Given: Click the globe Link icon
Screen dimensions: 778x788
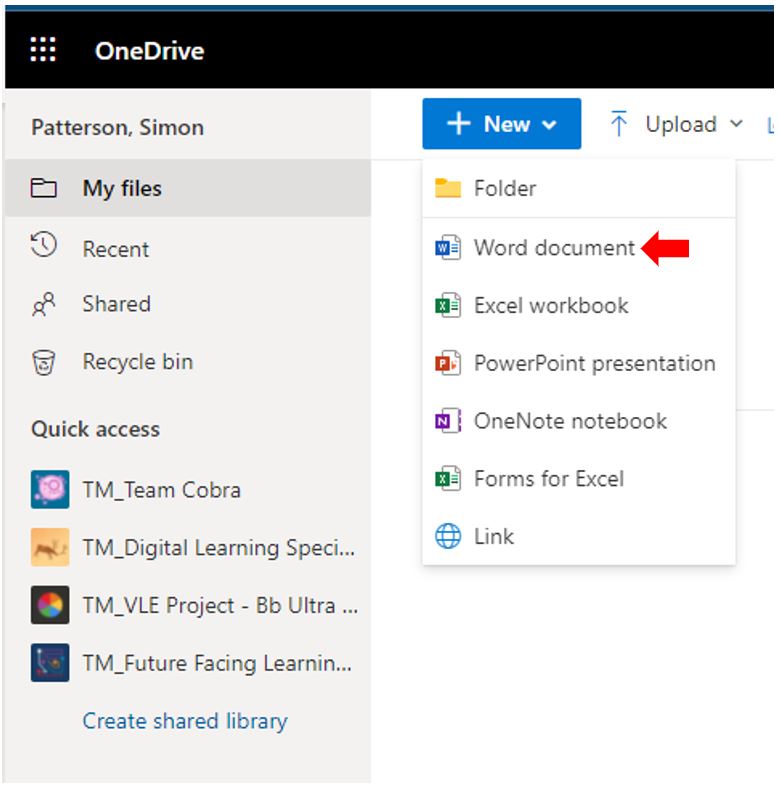Looking at the screenshot, I should coord(448,536).
